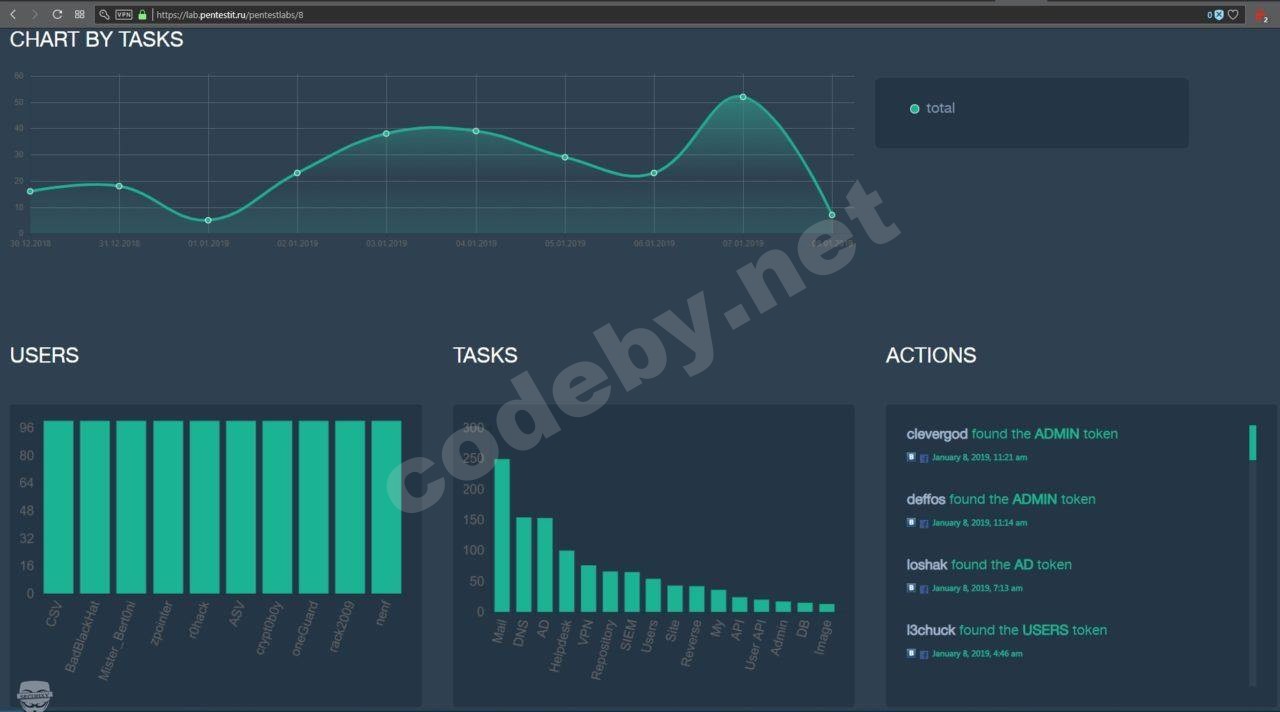This screenshot has width=1280, height=712.
Task: Open clevergod's user profile link
Action: (x=937, y=434)
